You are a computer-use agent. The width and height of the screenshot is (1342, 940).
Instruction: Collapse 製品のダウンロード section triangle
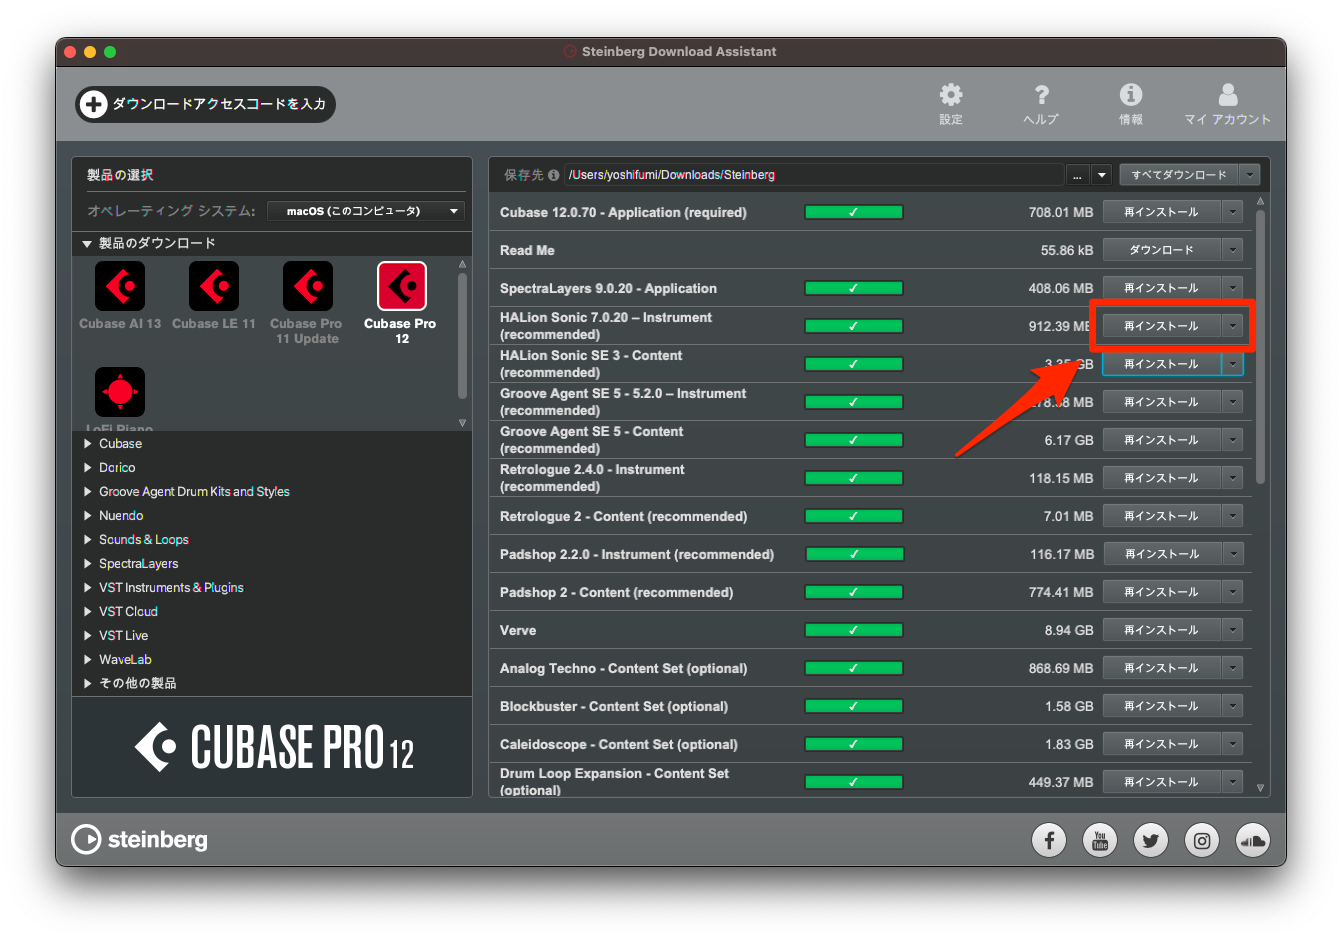[x=87, y=244]
